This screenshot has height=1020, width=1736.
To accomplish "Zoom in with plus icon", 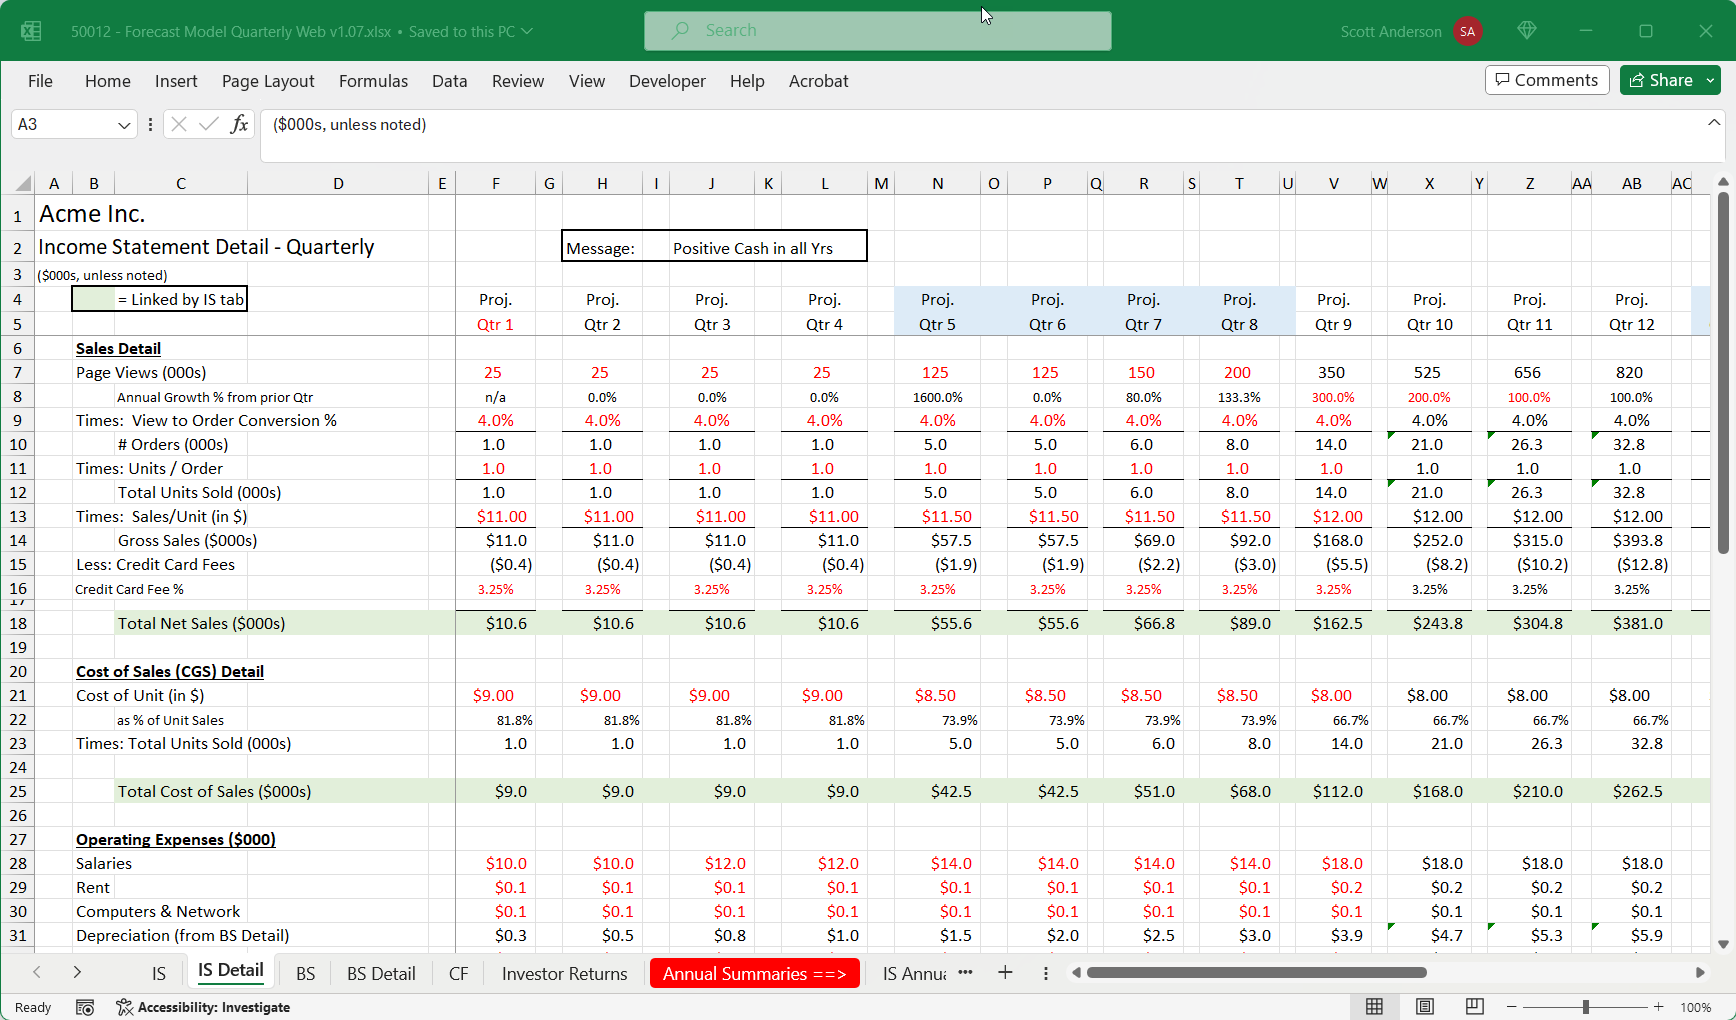I will click(x=1659, y=1007).
